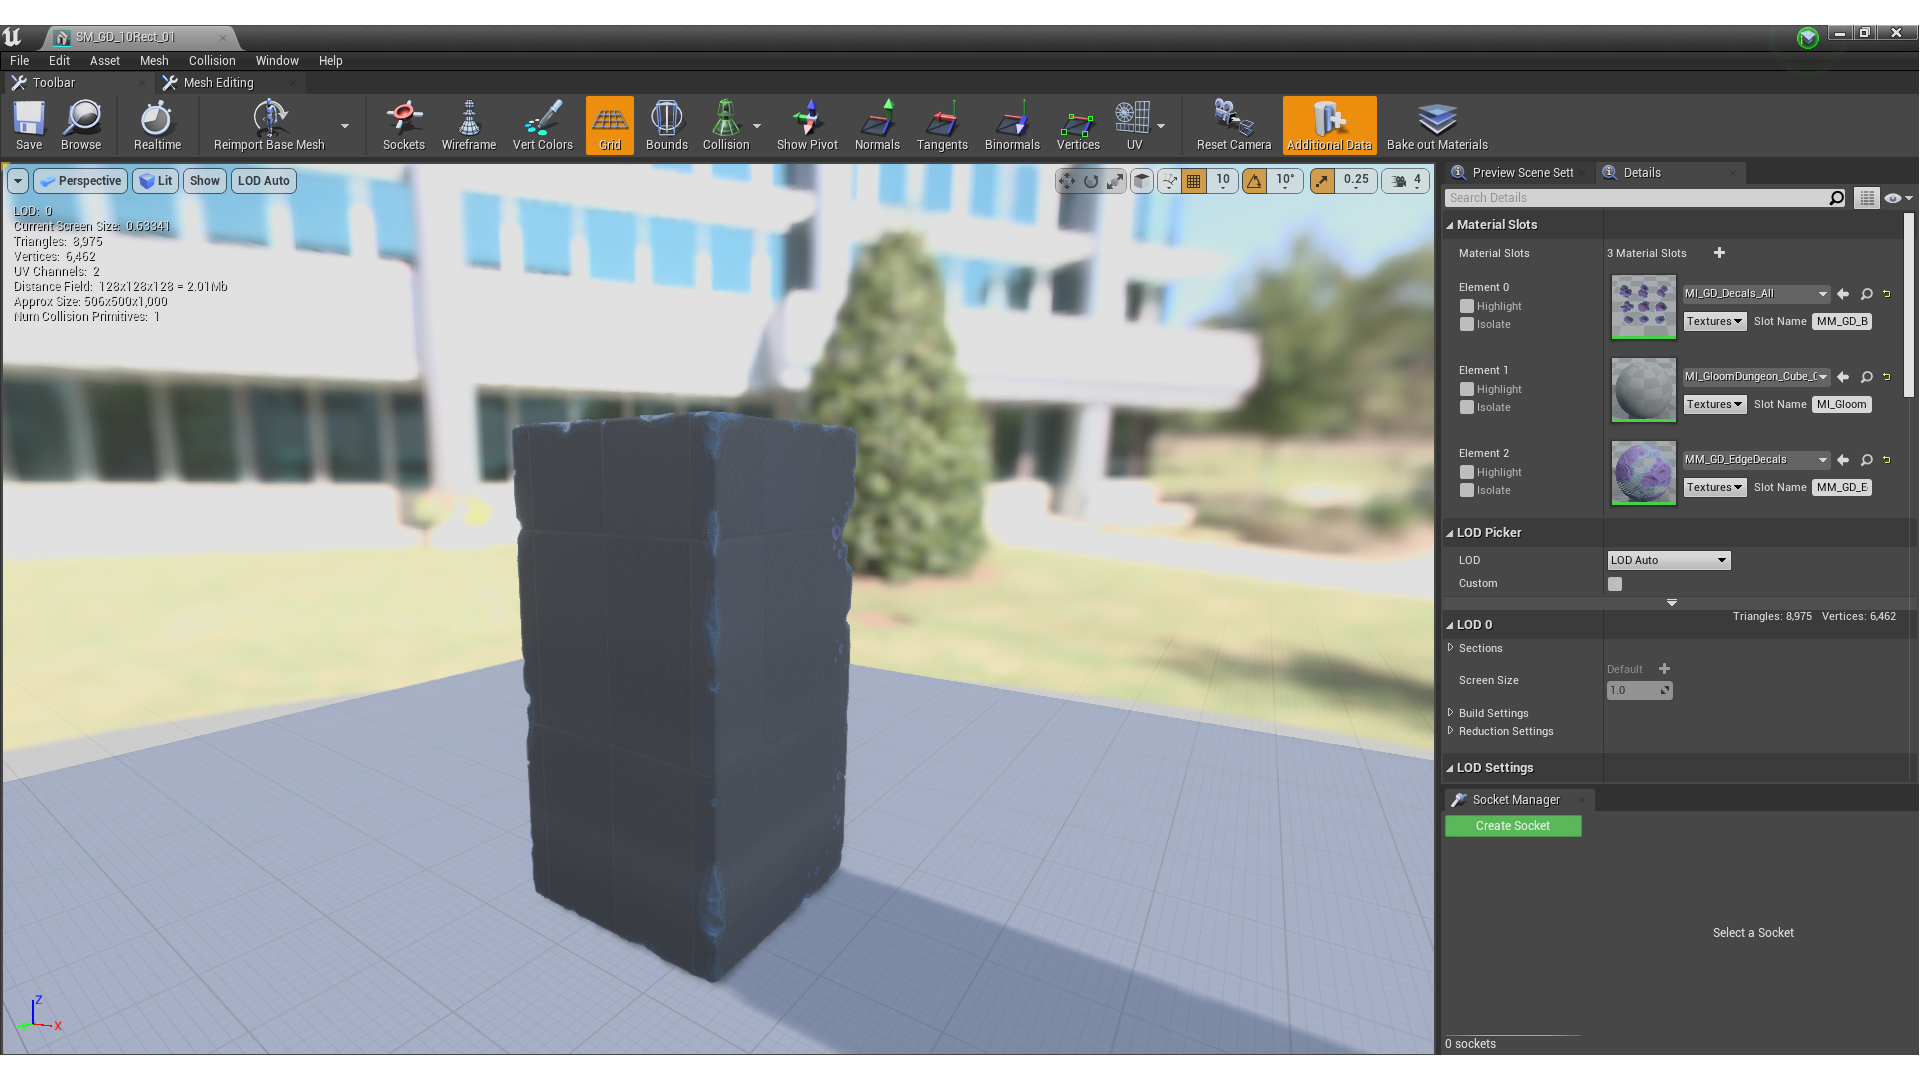Viewport: 1920px width, 1080px height.
Task: Open the File menu
Action: tap(19, 61)
